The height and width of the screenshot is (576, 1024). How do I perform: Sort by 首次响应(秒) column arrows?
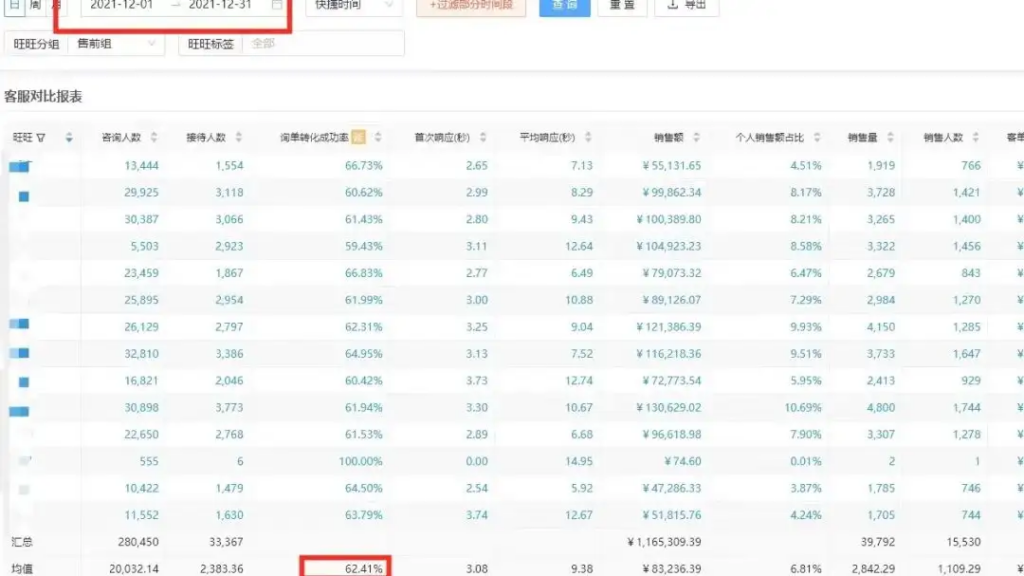[483, 137]
